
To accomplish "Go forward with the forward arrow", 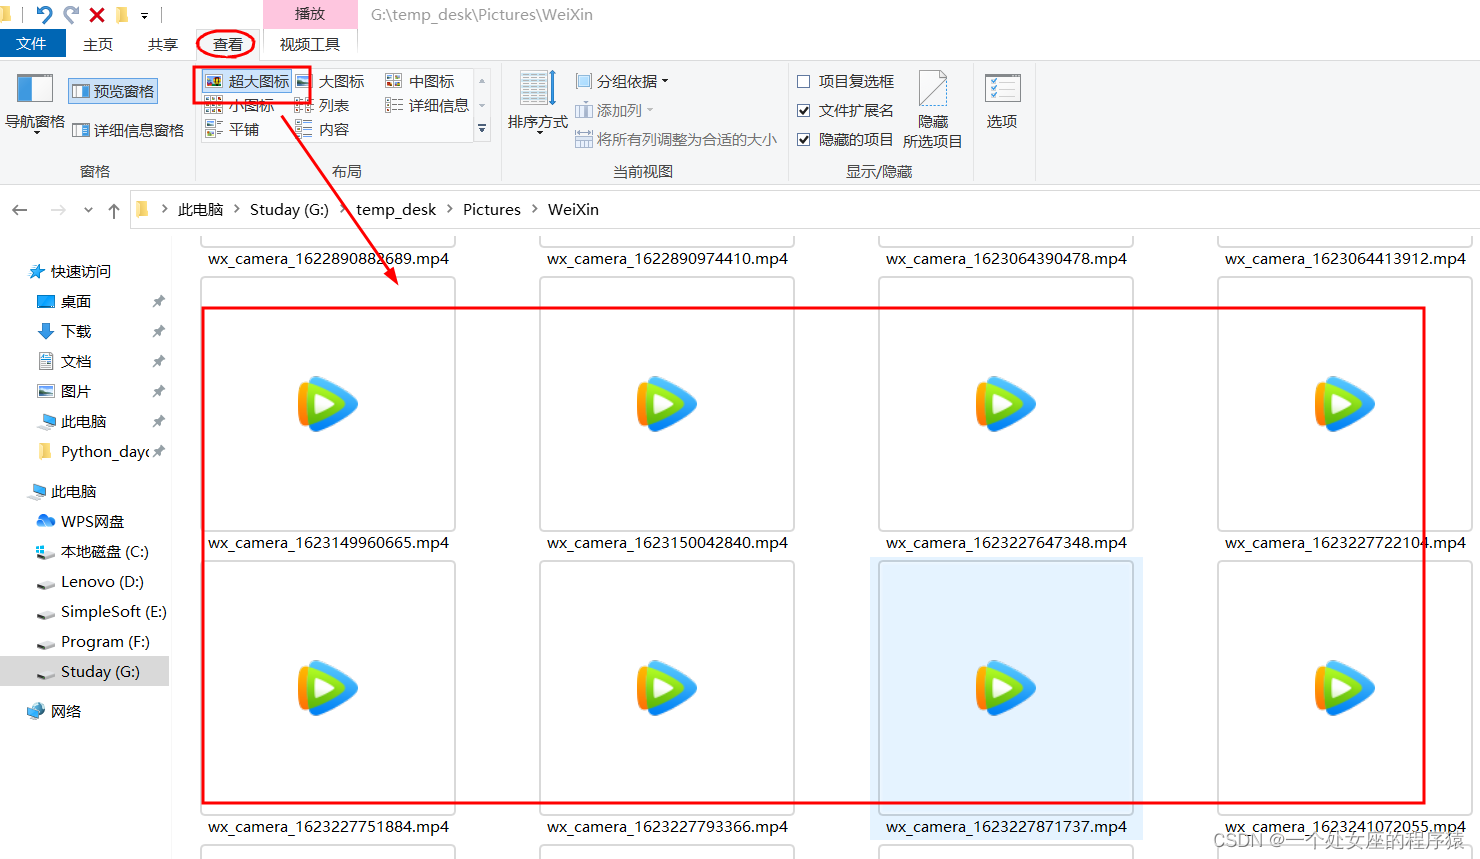I will (57, 210).
